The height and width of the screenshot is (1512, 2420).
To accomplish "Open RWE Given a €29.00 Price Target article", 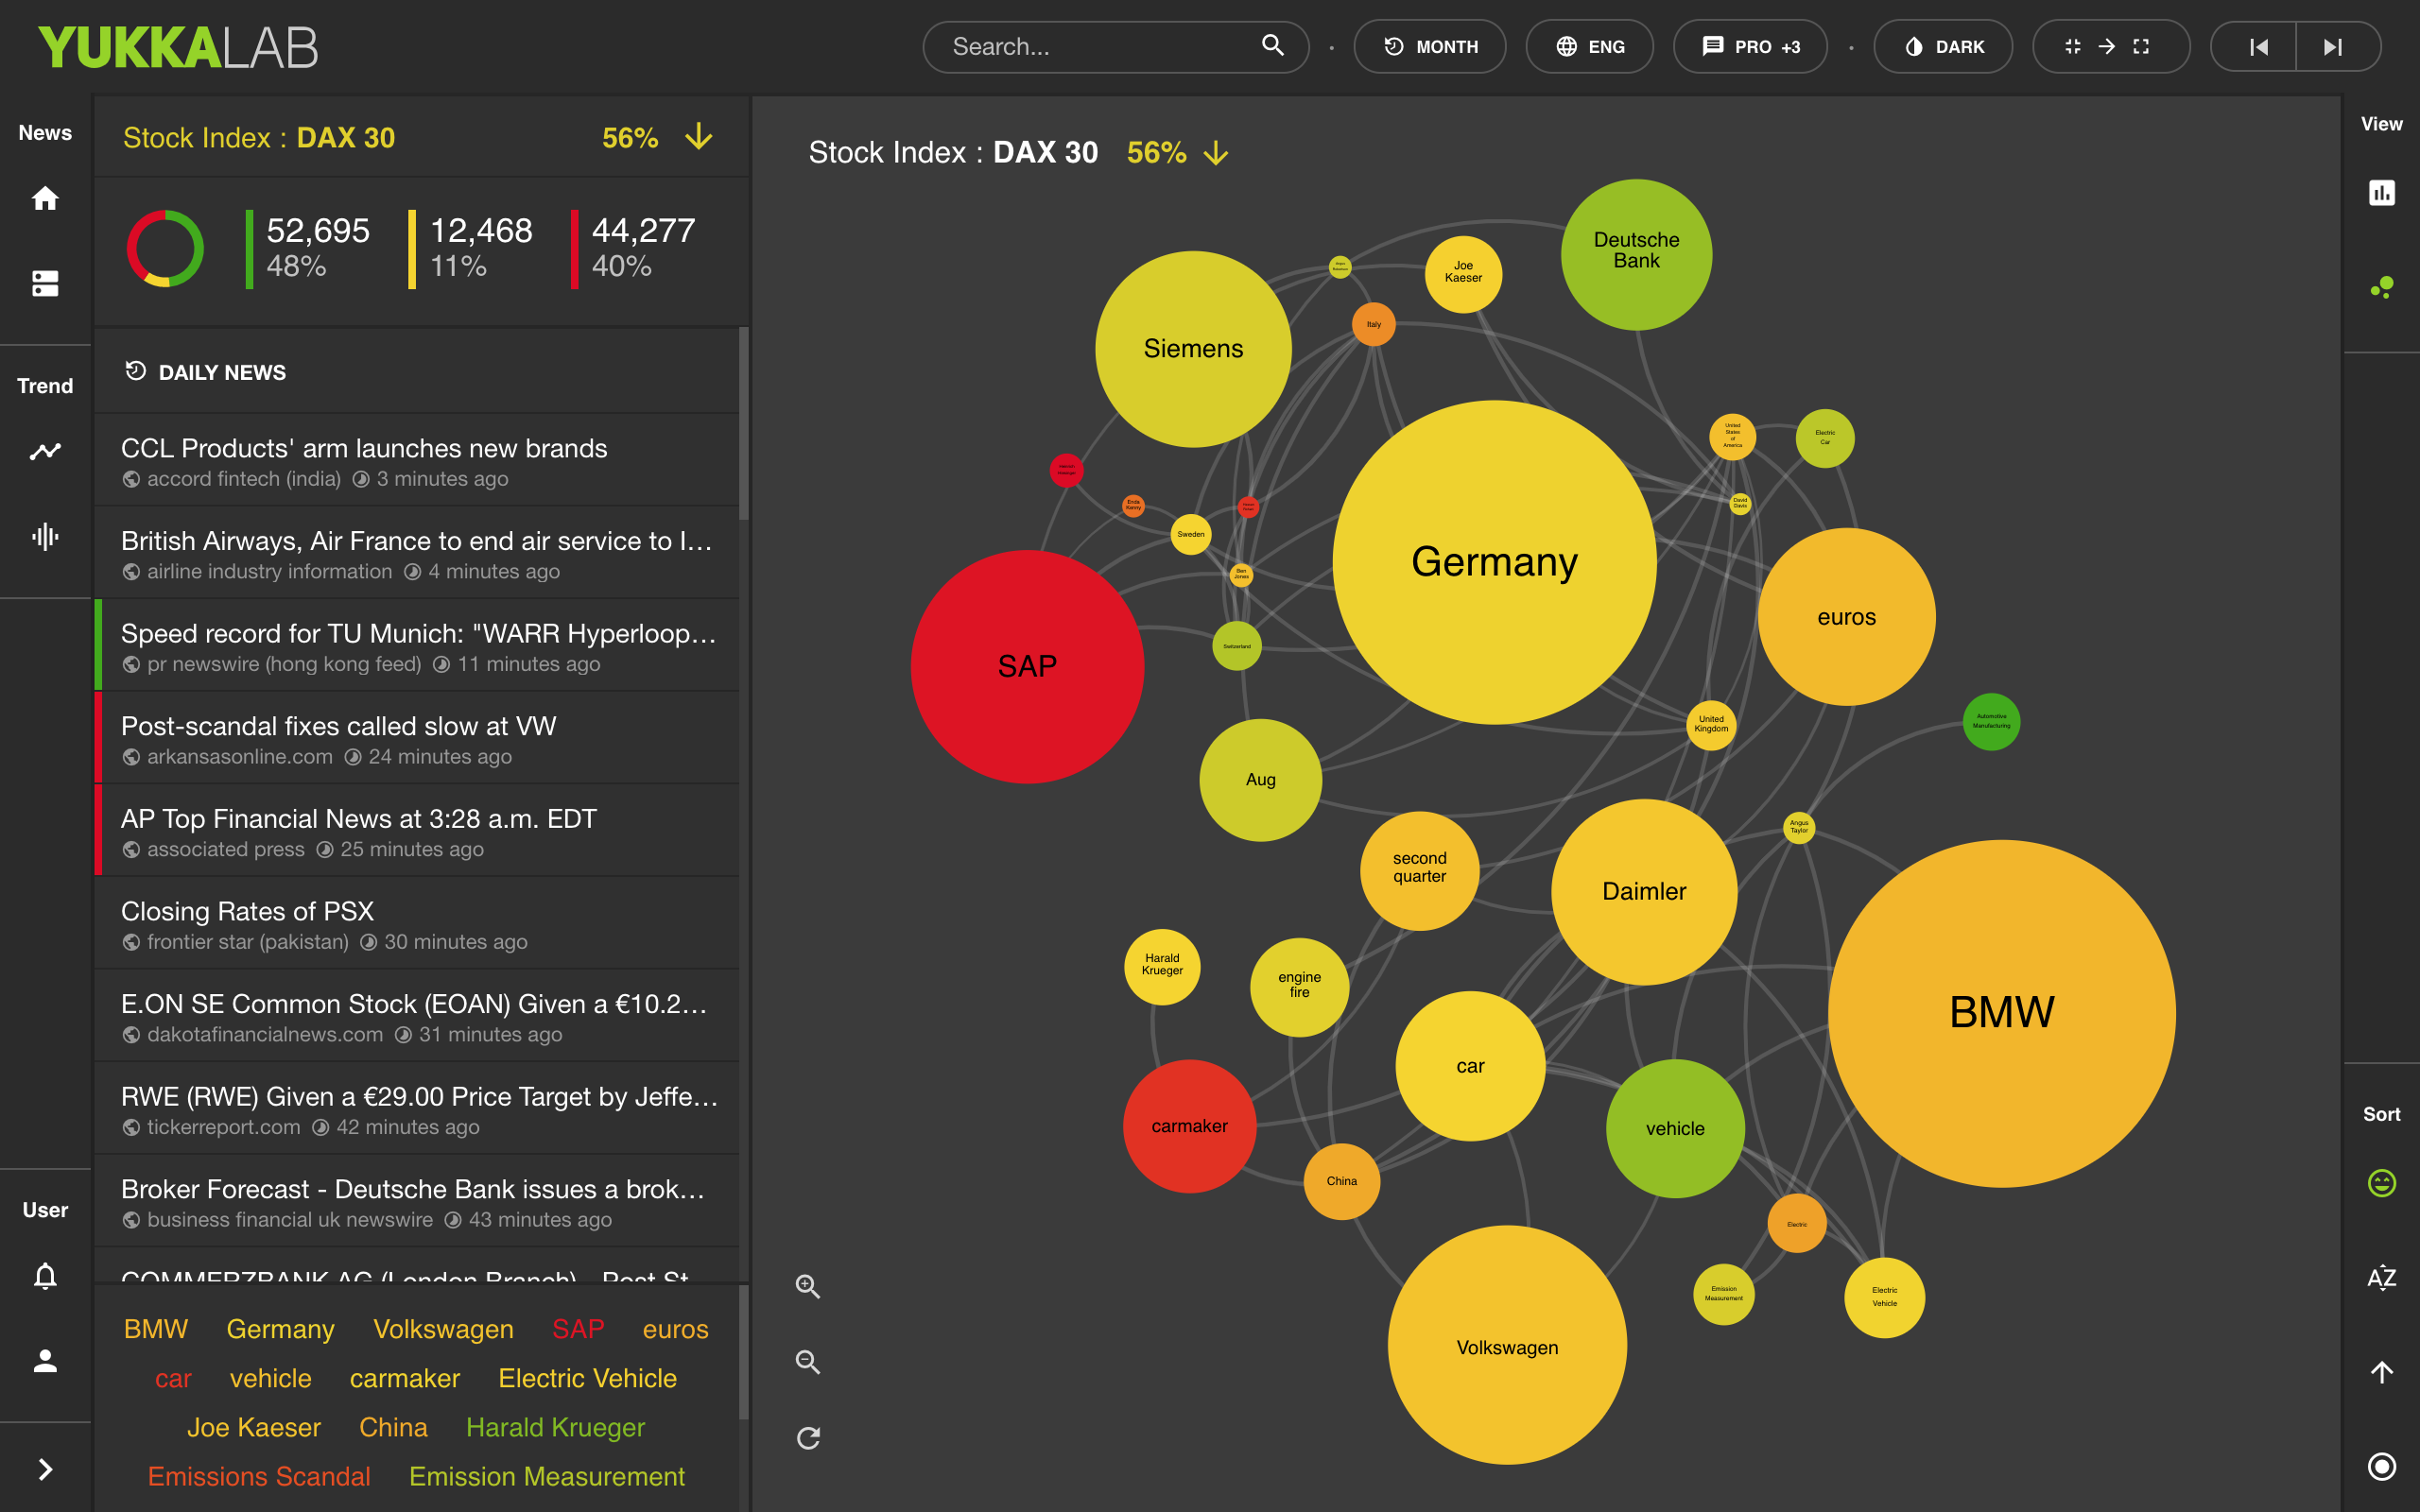I will pos(417,1109).
